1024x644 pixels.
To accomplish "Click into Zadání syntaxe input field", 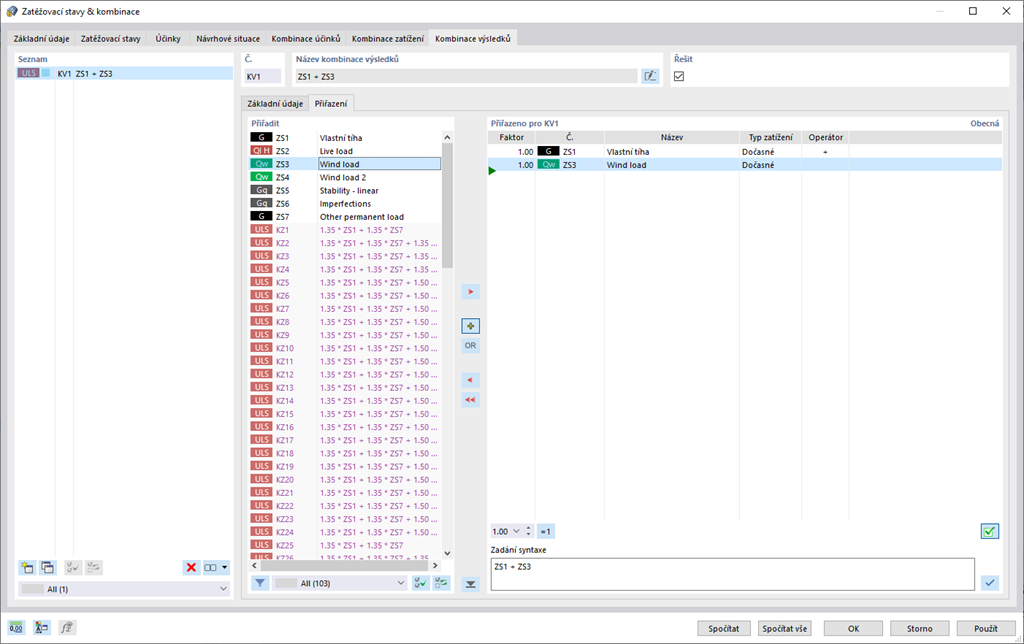I will [x=732, y=574].
